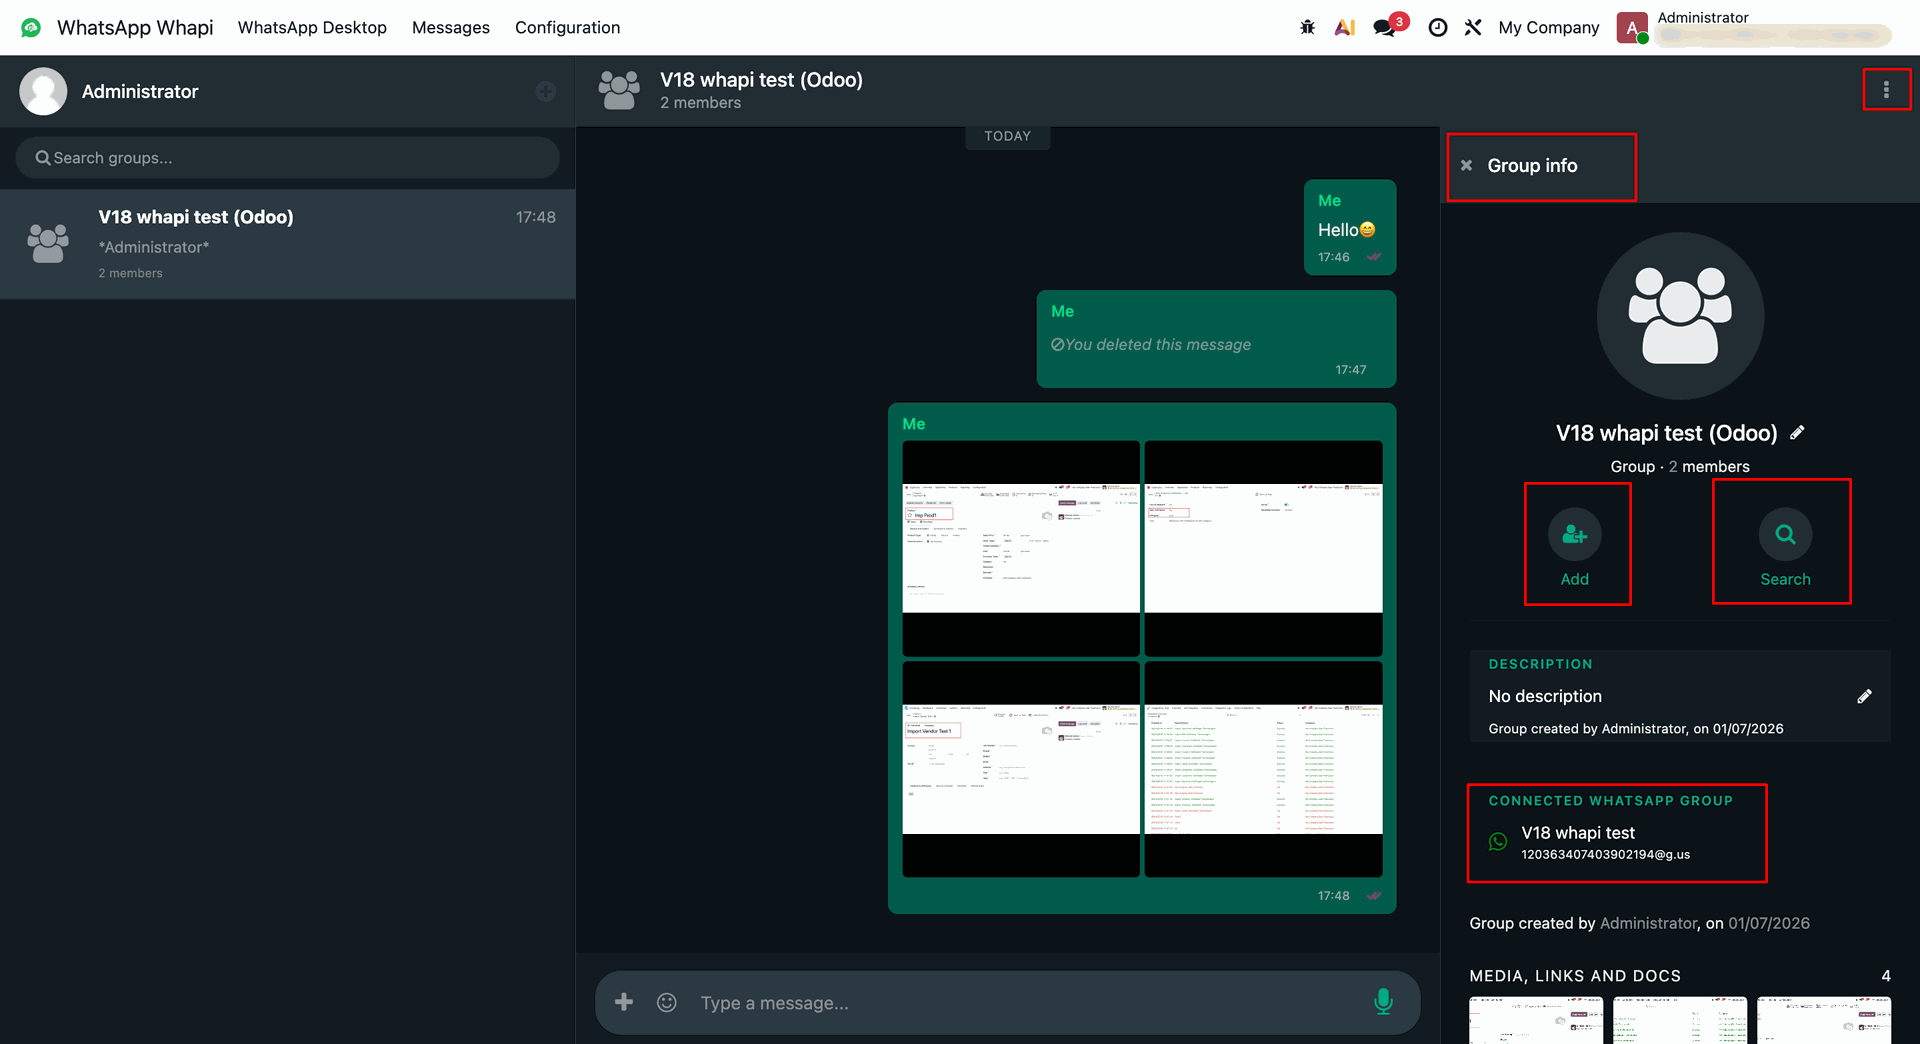
Task: Edit the group name pencil icon
Action: click(x=1797, y=433)
